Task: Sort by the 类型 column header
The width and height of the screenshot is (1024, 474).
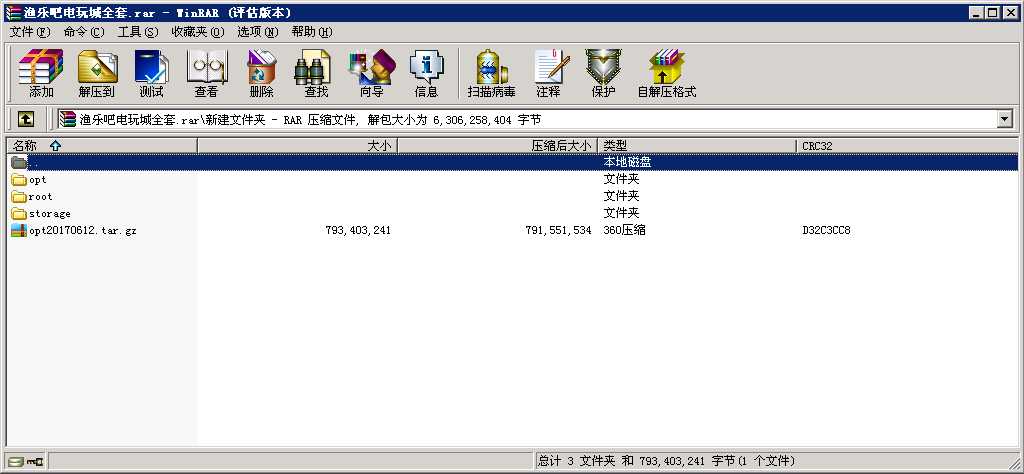Action: [x=697, y=146]
